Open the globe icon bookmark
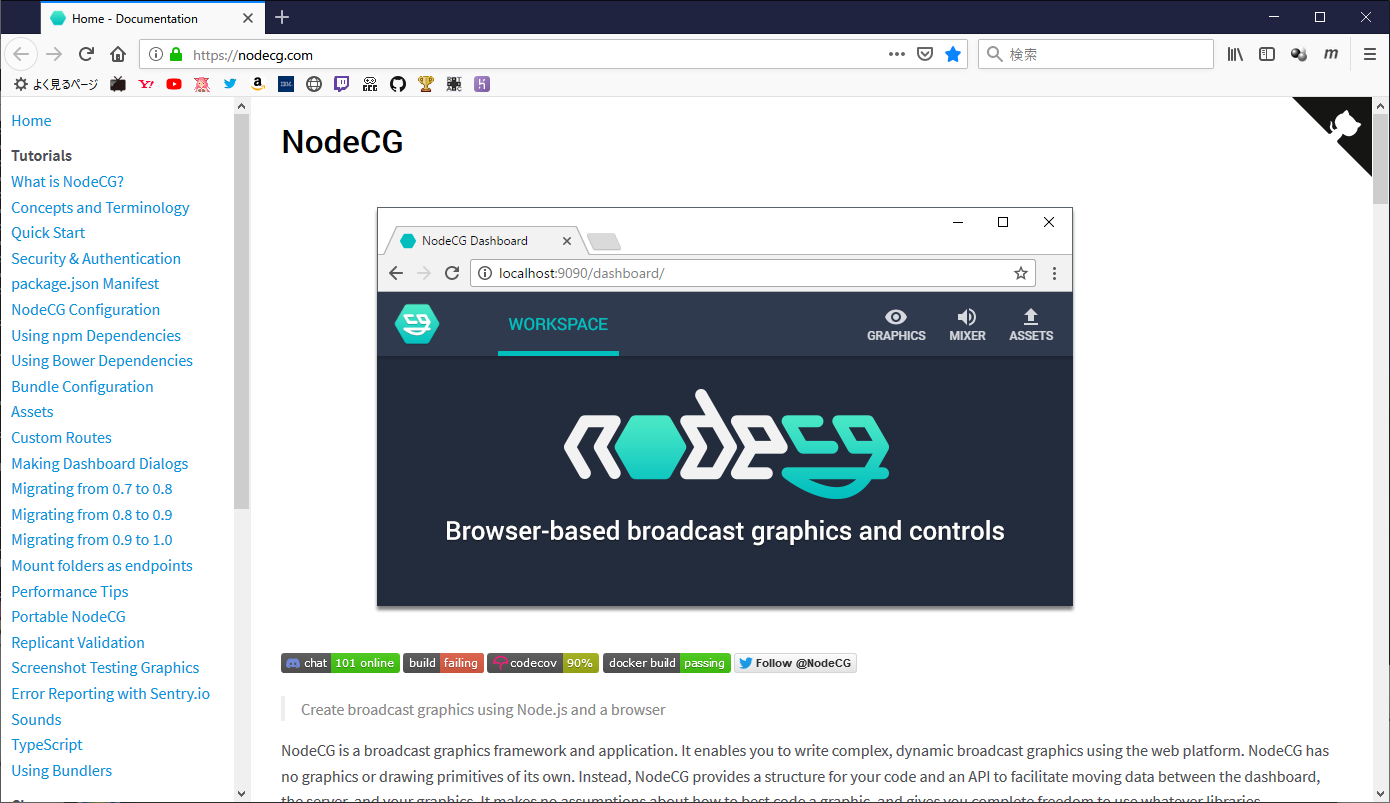This screenshot has height=803, width=1390. [x=314, y=84]
